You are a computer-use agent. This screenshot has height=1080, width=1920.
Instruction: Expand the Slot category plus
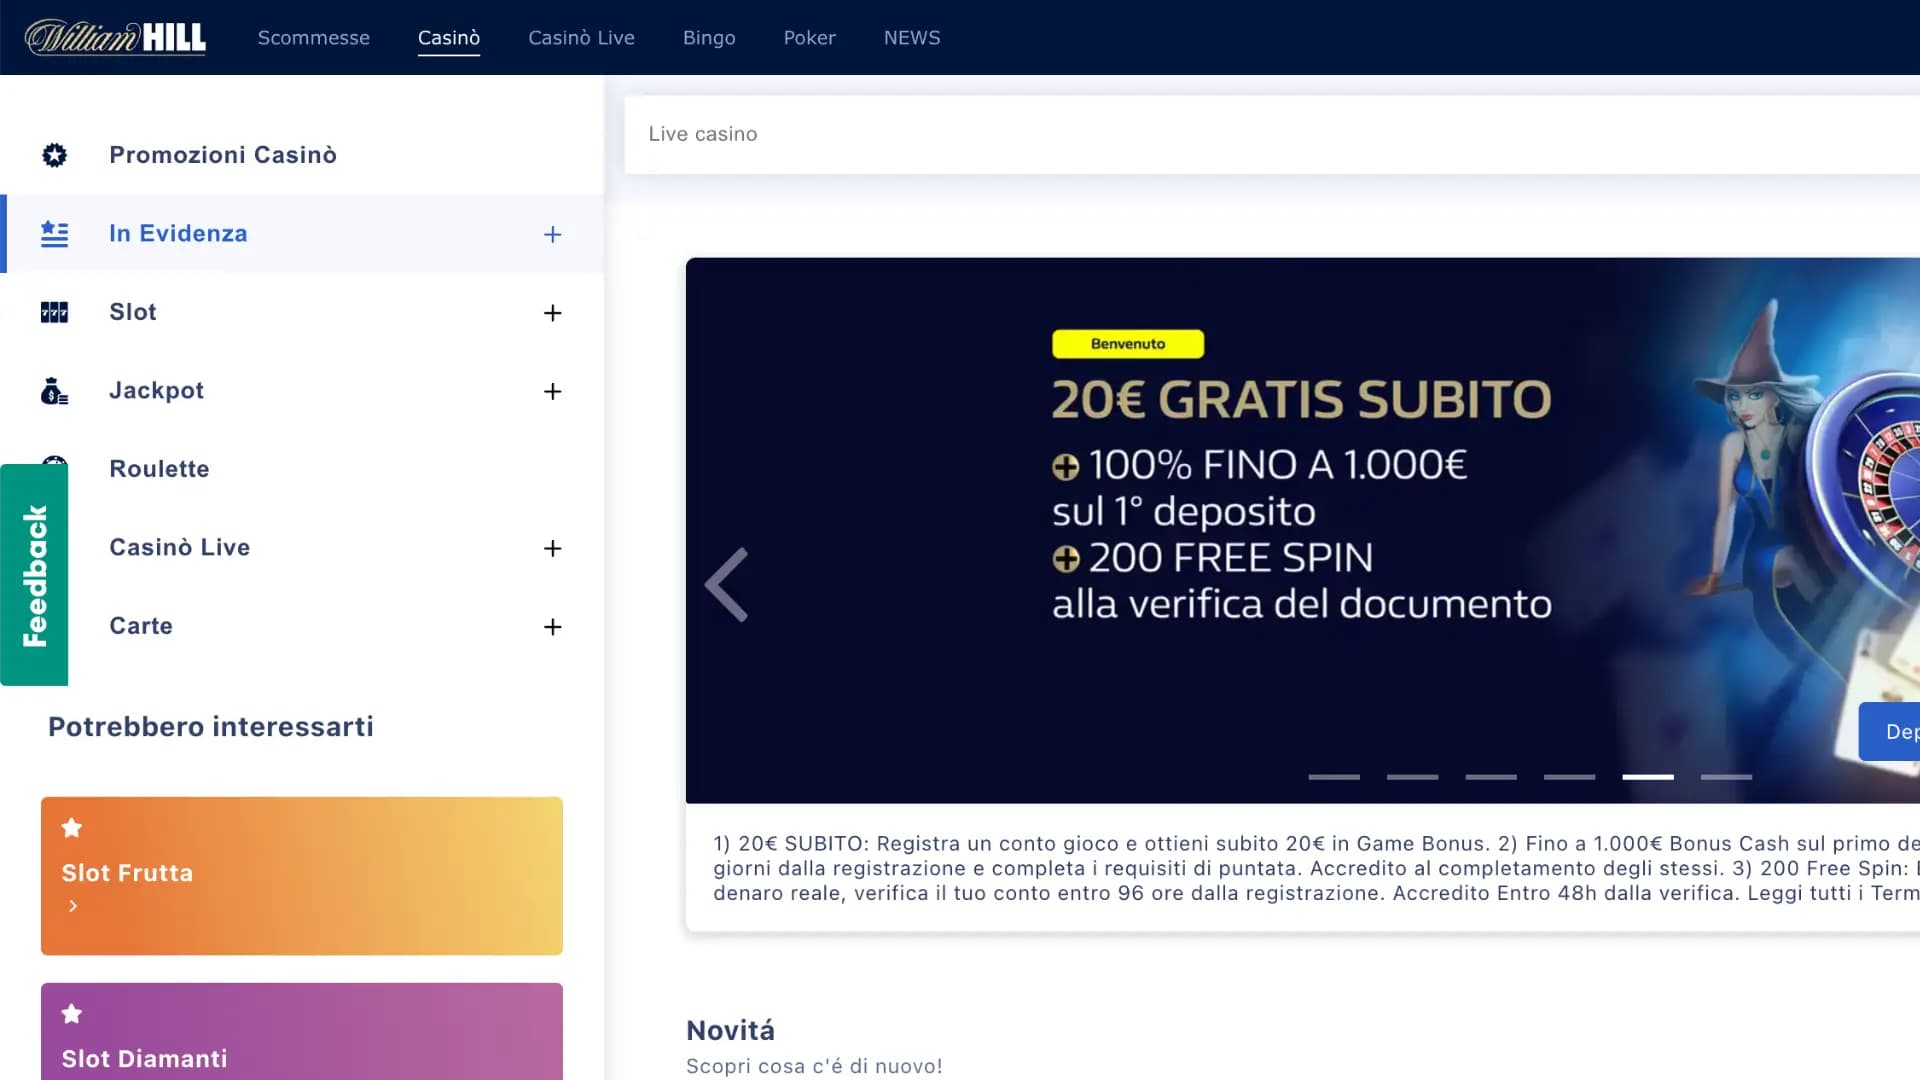point(552,313)
